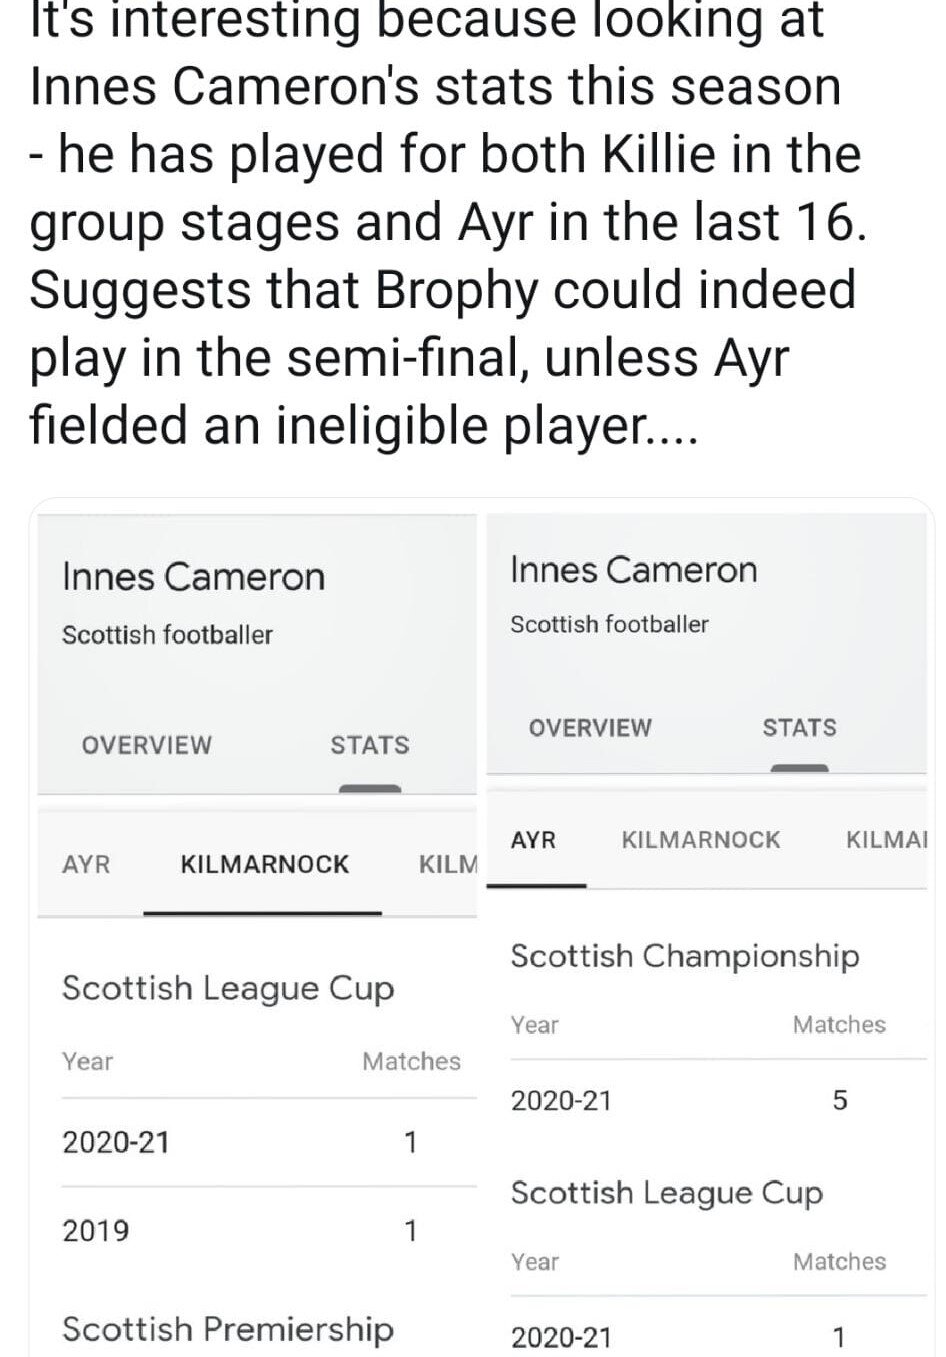Select 2020-21 Championship row with 5 matches
This screenshot has width=946, height=1357.
click(718, 1101)
